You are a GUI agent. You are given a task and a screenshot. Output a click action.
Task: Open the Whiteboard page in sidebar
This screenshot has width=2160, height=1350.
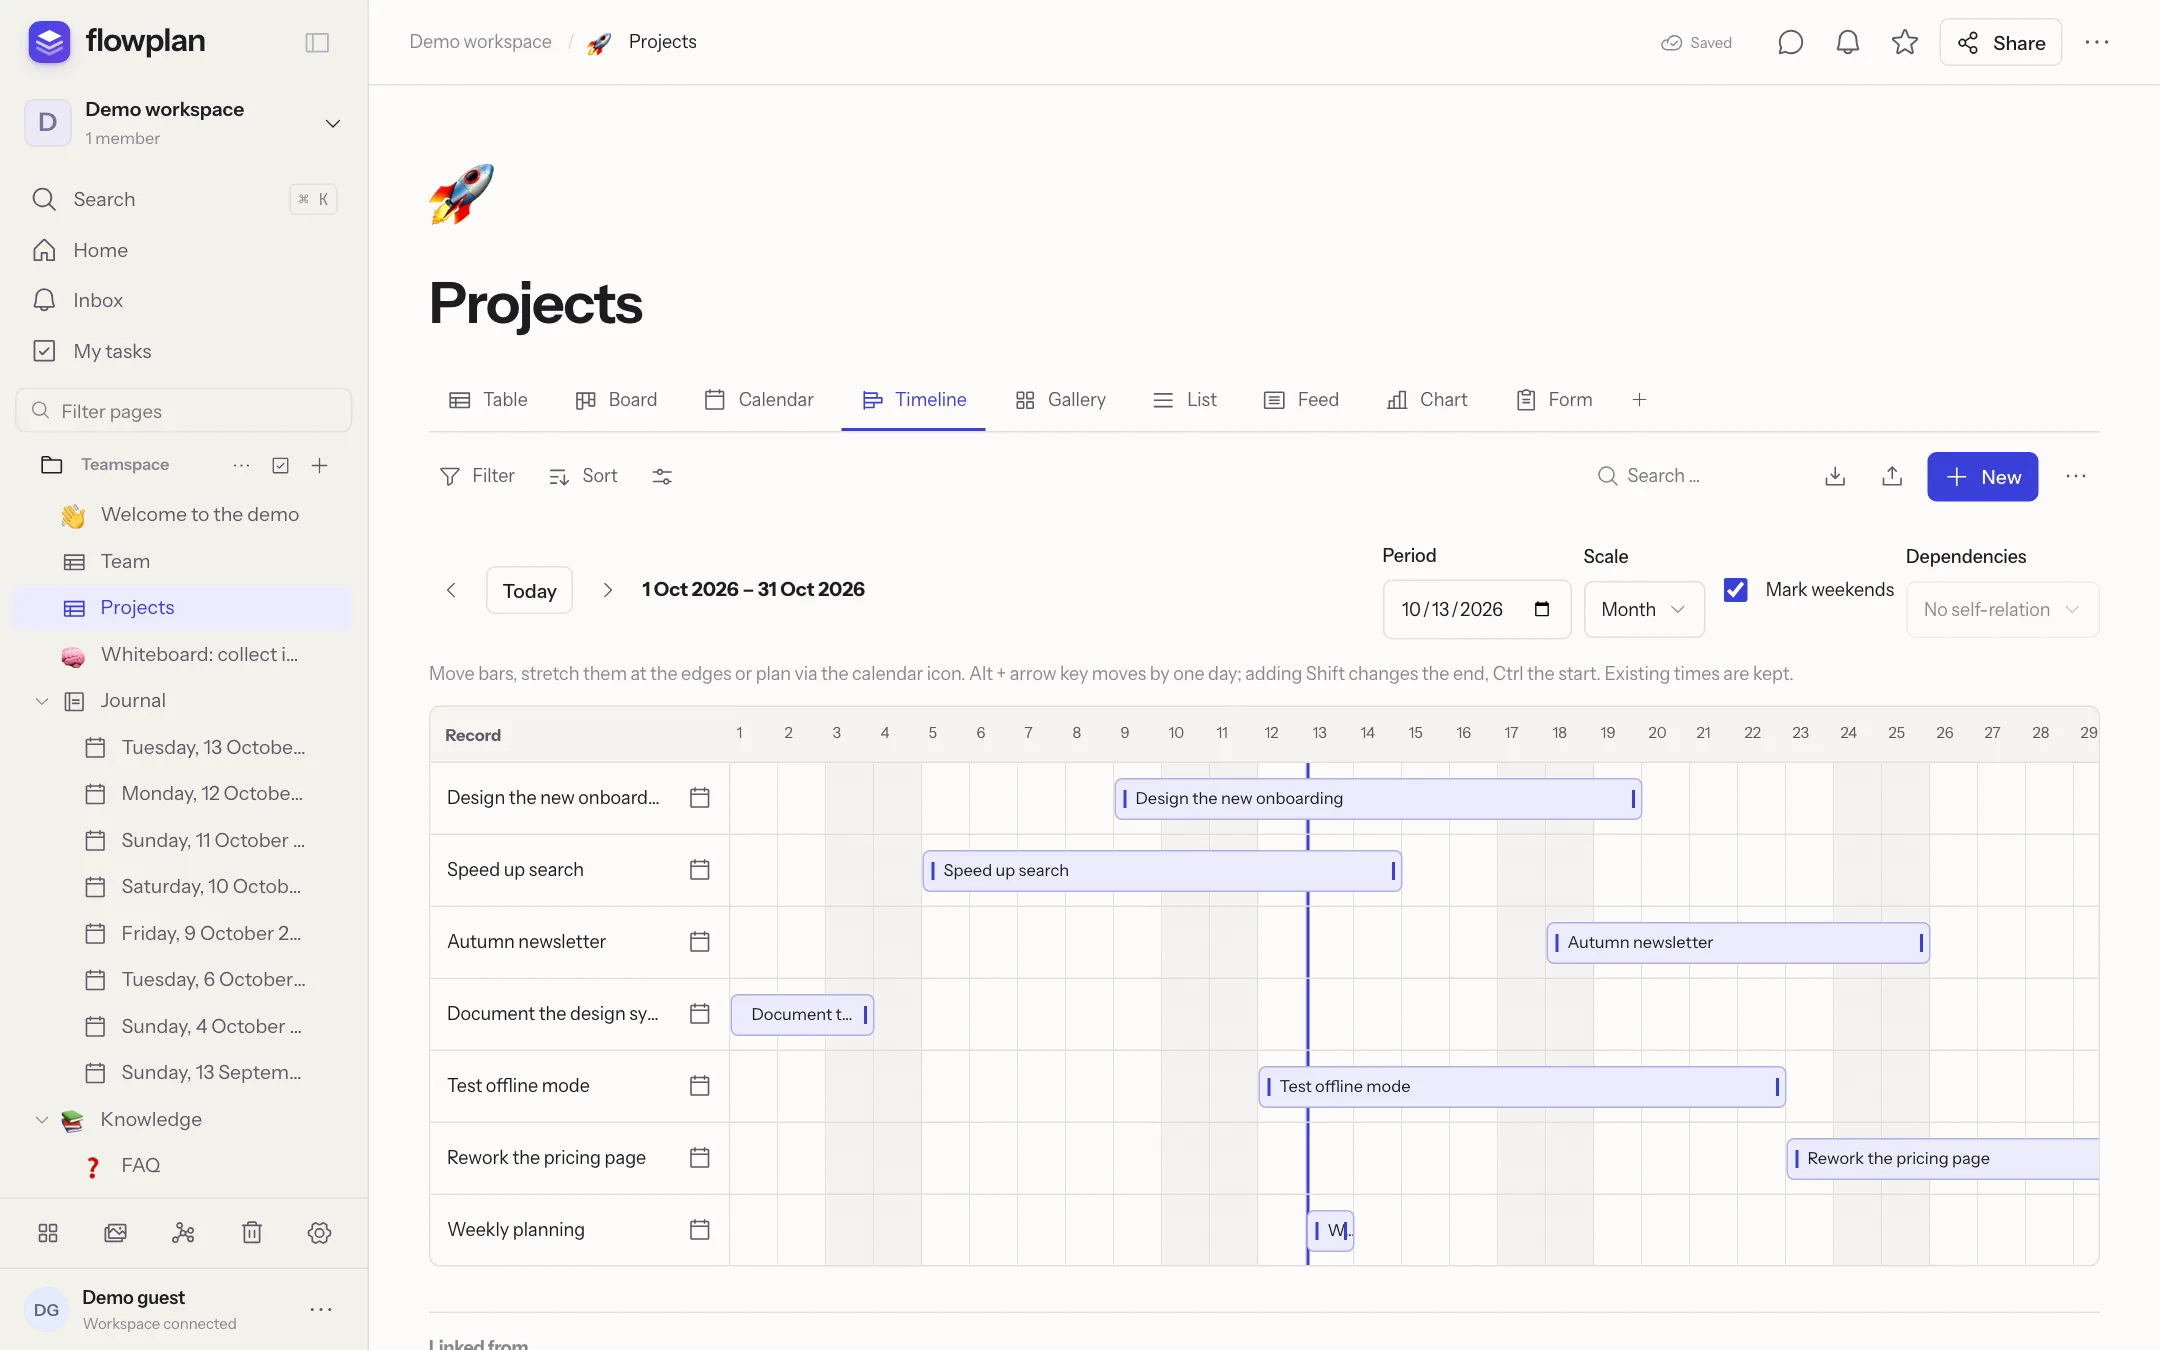(x=181, y=655)
